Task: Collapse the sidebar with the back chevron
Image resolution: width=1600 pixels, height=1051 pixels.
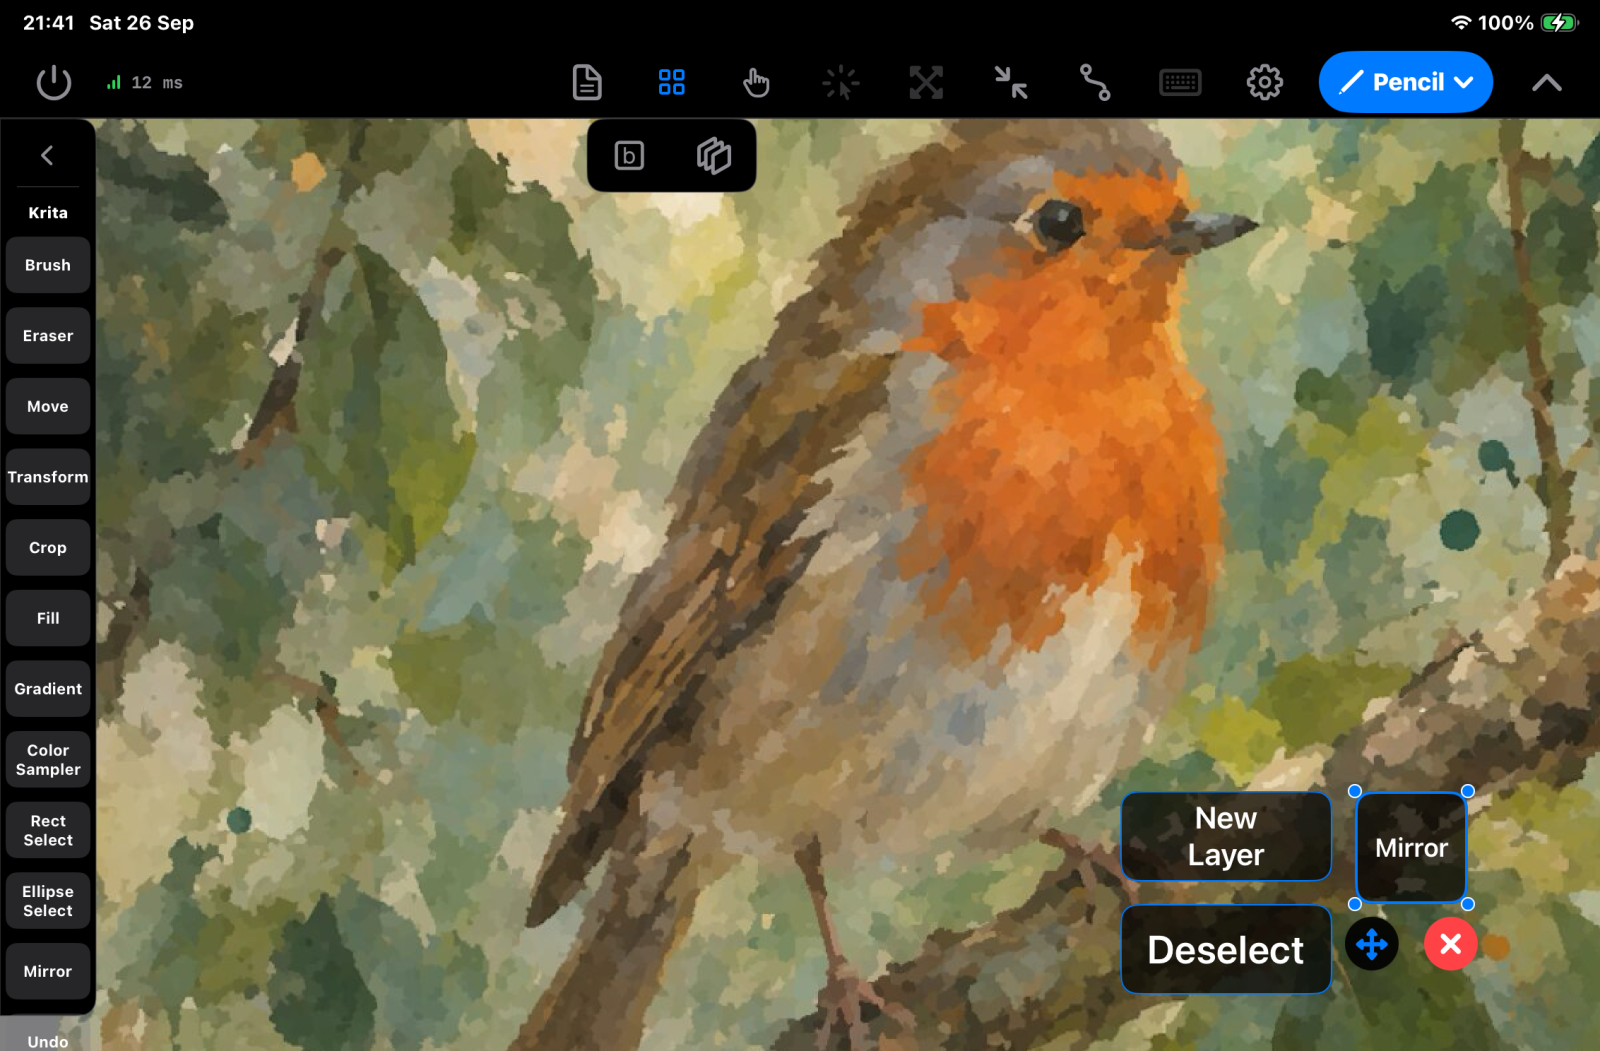Action: [47, 155]
